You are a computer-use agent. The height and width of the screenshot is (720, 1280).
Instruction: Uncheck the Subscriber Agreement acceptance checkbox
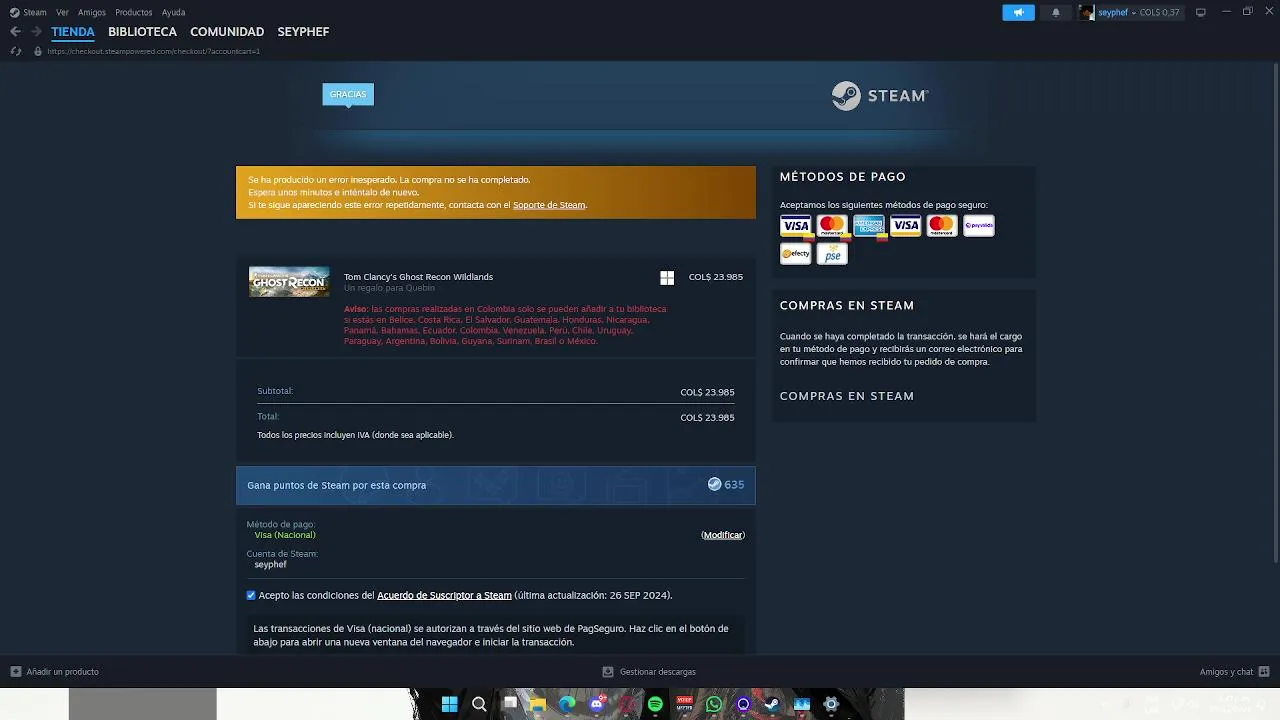pos(251,595)
